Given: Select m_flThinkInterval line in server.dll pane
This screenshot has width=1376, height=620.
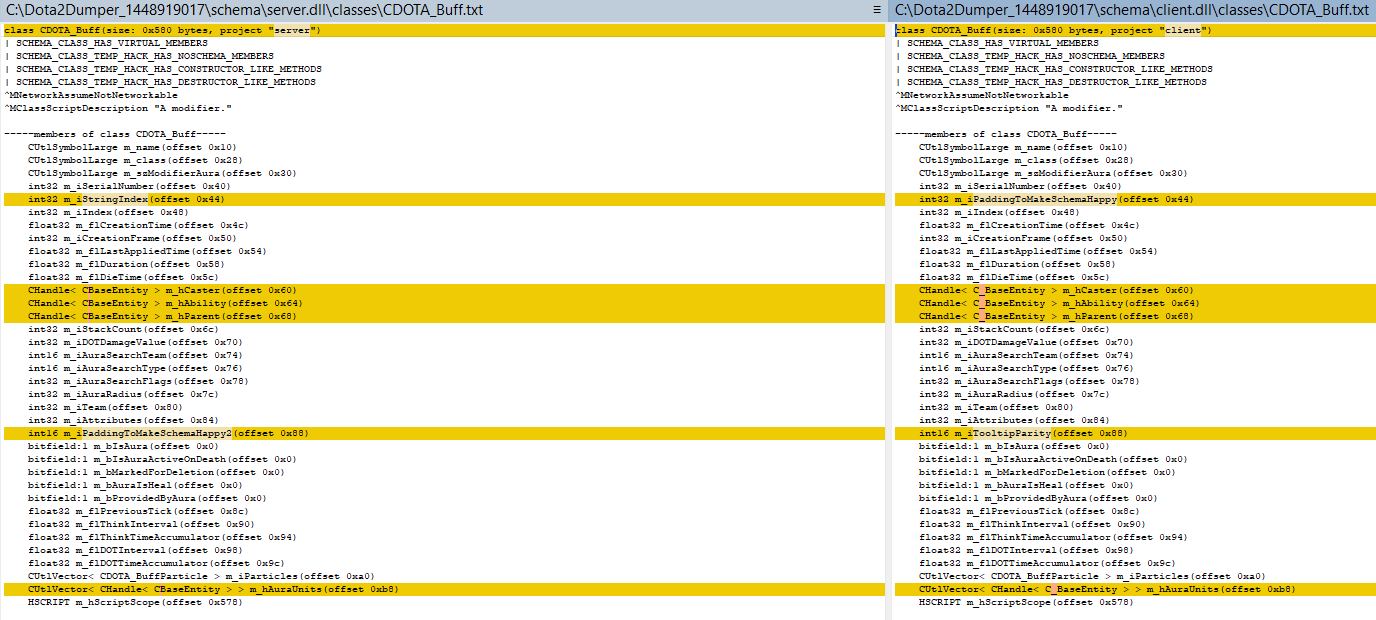Looking at the screenshot, I should click(141, 524).
